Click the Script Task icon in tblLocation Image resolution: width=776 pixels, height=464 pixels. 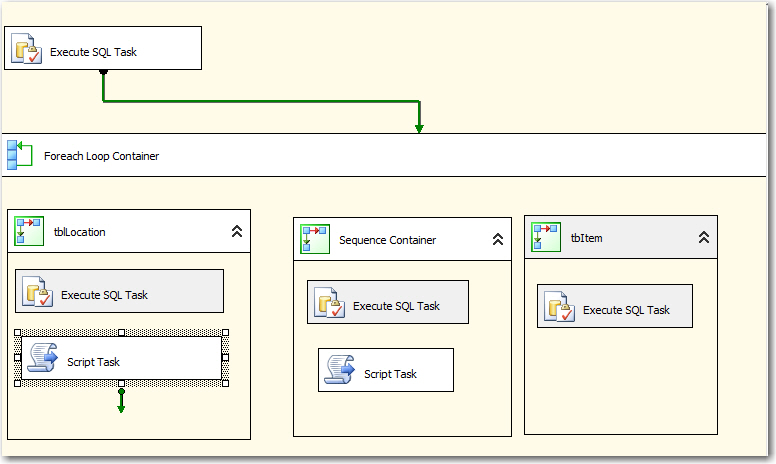pyautogui.click(x=43, y=358)
